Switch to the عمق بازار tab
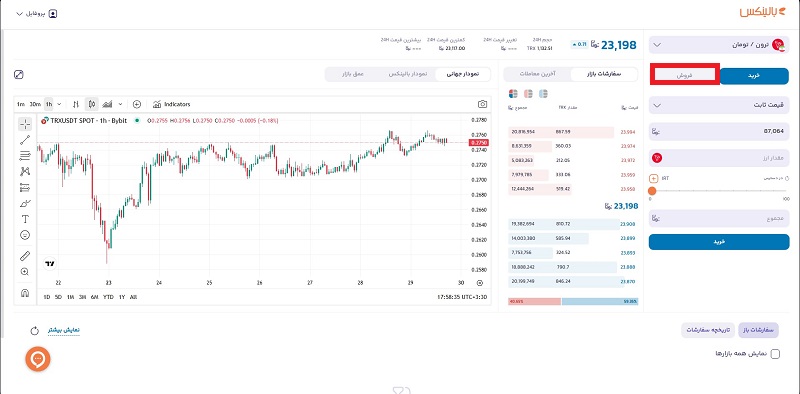This screenshot has height=394, width=800. (x=353, y=75)
